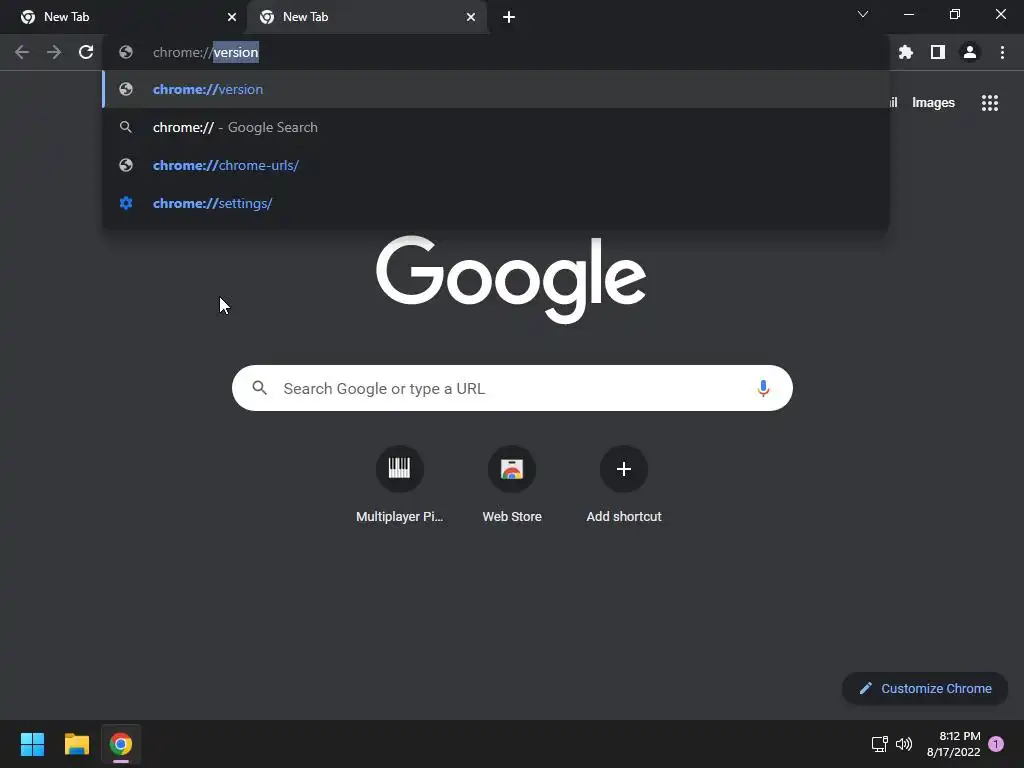Screen dimensions: 1024x768
Task: Open the Images link
Action: point(933,103)
